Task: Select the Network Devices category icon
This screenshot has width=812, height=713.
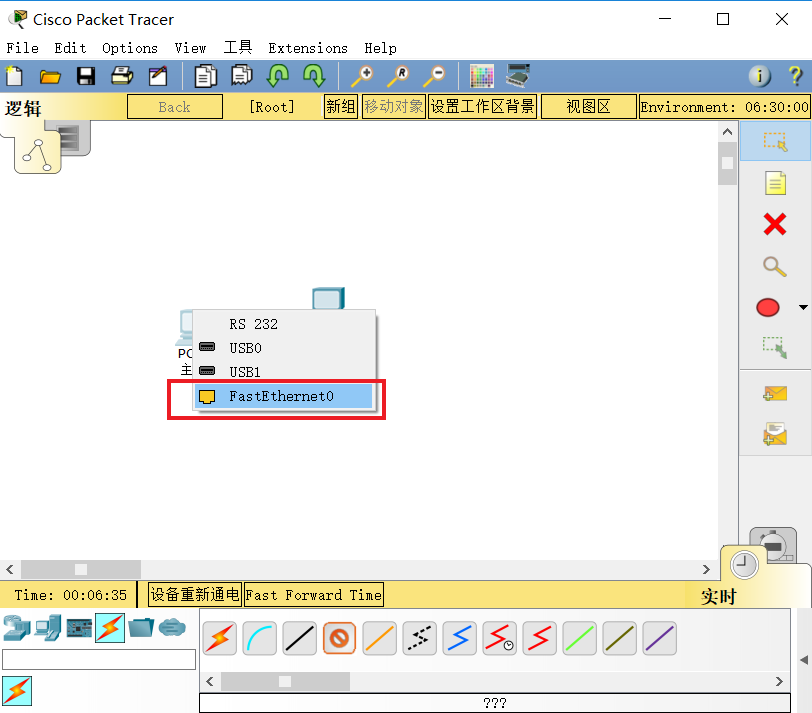Action: 17,628
